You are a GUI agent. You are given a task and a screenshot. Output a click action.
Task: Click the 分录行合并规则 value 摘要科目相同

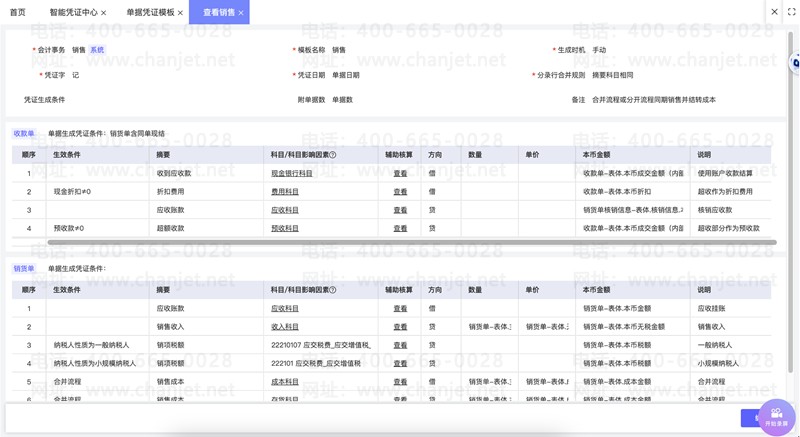[x=612, y=75]
